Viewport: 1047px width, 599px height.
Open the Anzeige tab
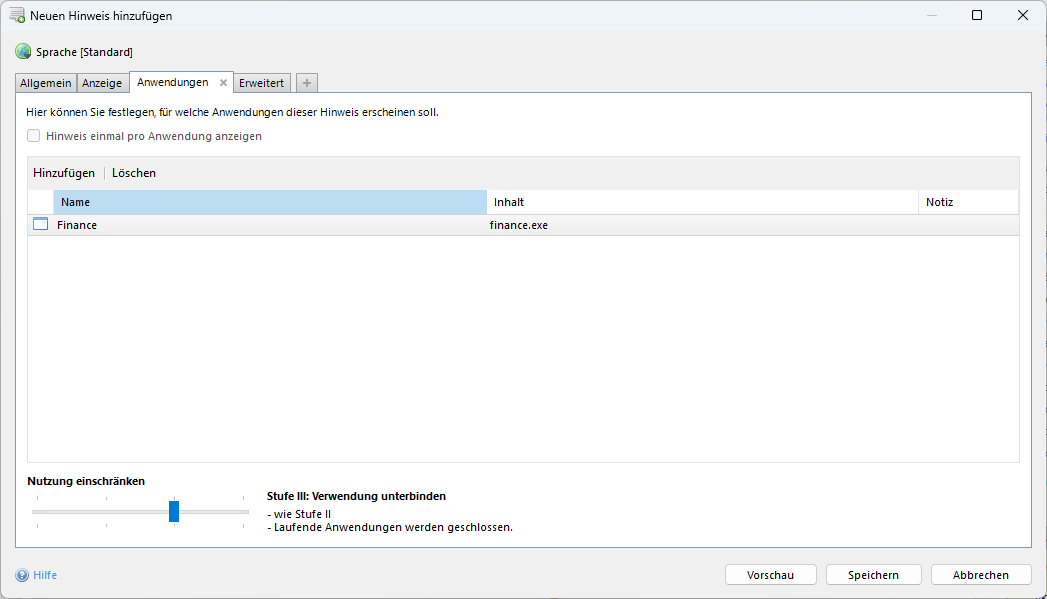(102, 83)
